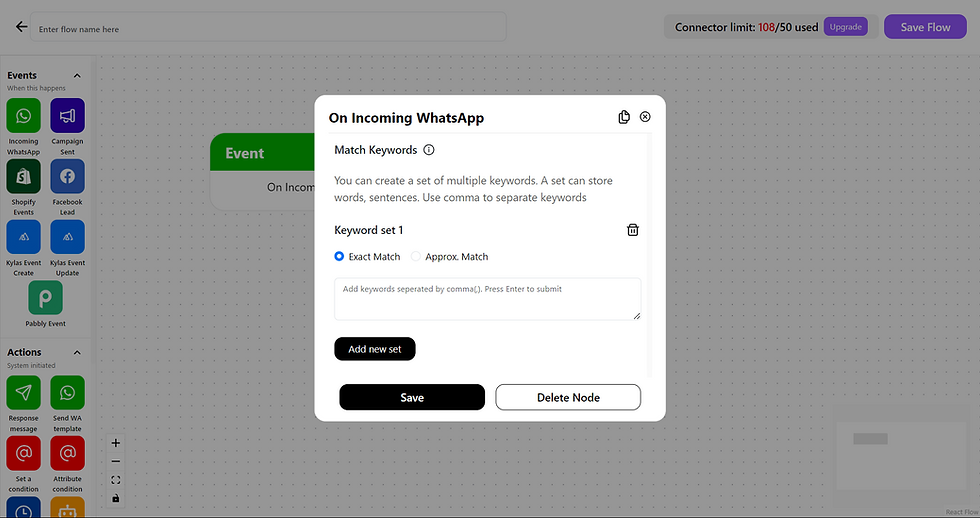Viewport: 980px width, 518px height.
Task: Click the Add new set button
Action: point(375,349)
